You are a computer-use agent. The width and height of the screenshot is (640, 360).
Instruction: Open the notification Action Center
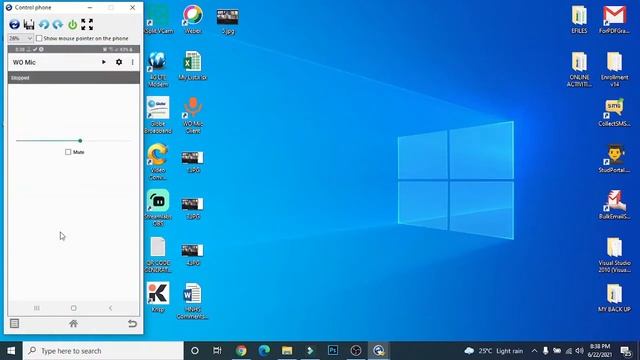pos(626,351)
